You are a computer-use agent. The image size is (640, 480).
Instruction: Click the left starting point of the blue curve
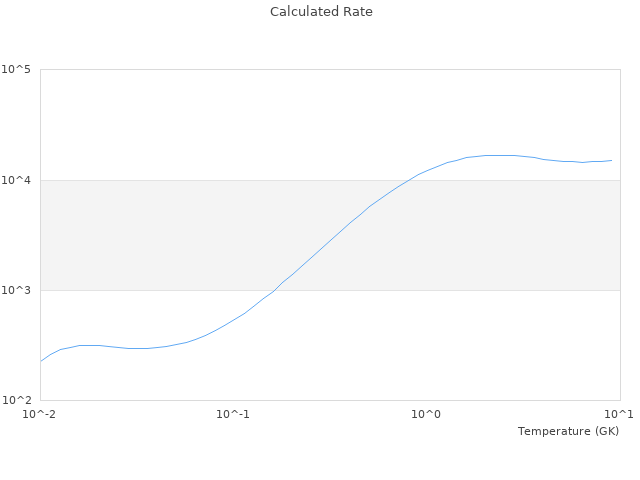coord(41,360)
